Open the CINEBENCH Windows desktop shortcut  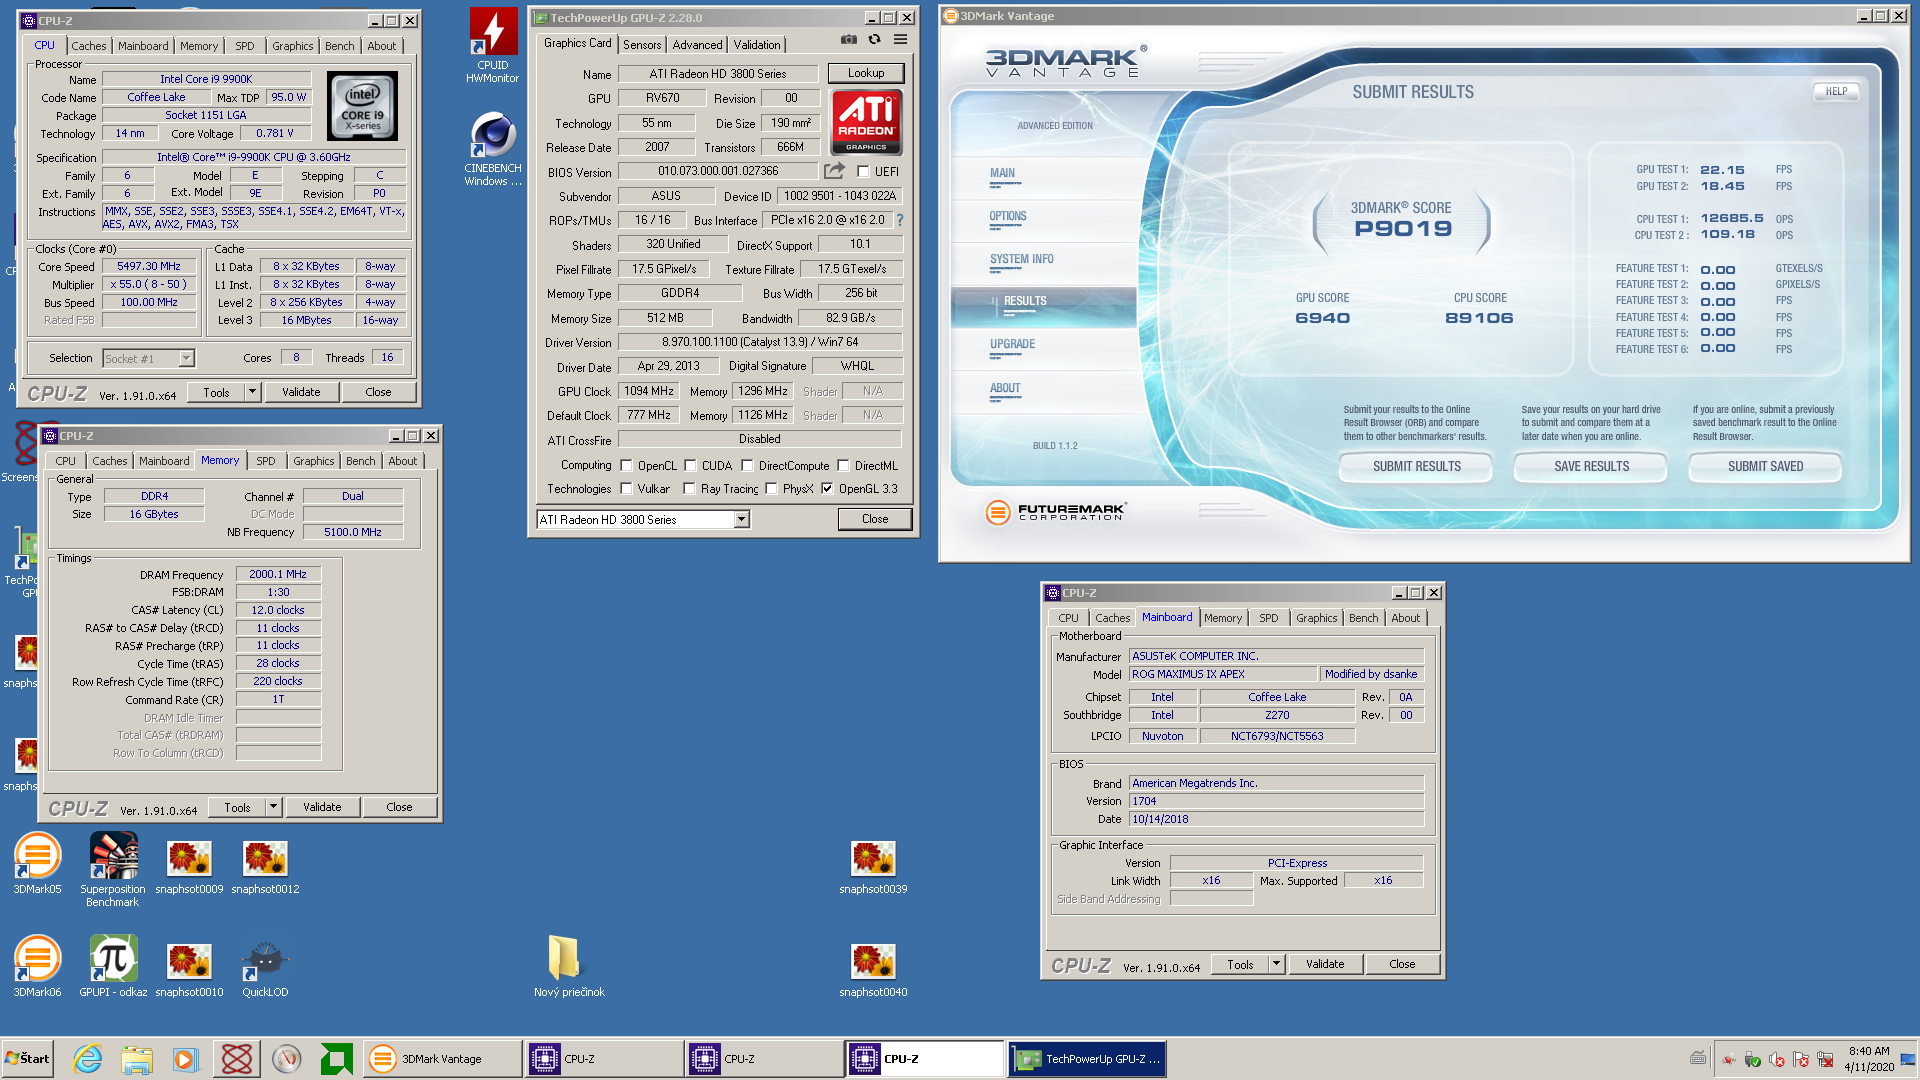click(x=493, y=148)
